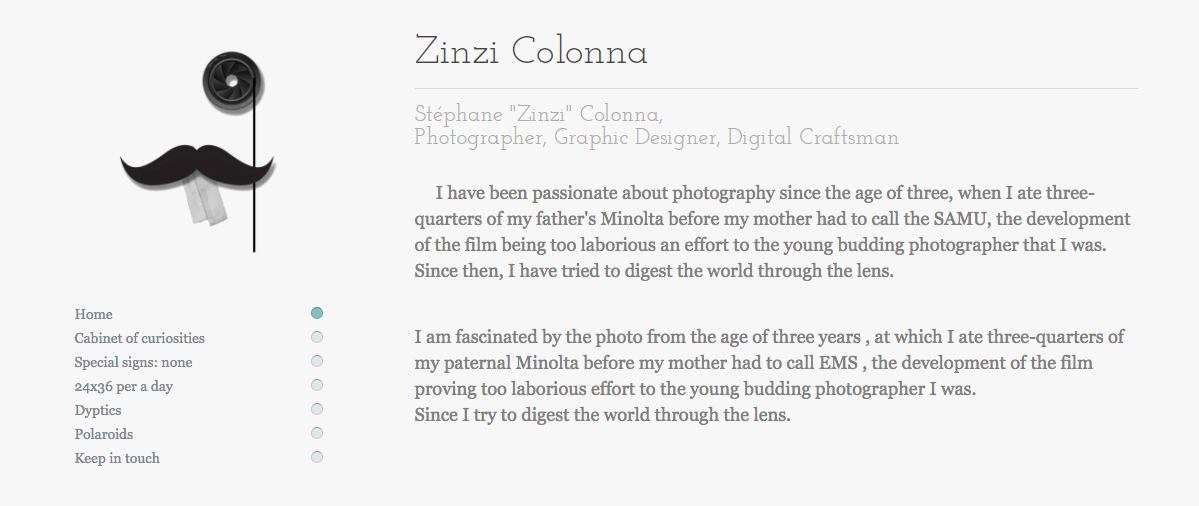Go to Cabinet of curiosities page

pyautogui.click(x=140, y=338)
